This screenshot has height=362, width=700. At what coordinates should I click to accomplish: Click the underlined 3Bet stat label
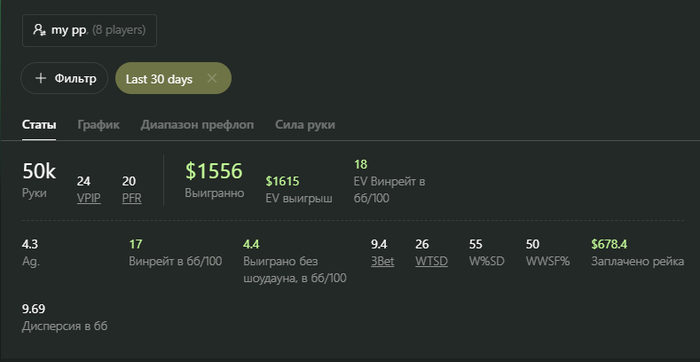(383, 261)
